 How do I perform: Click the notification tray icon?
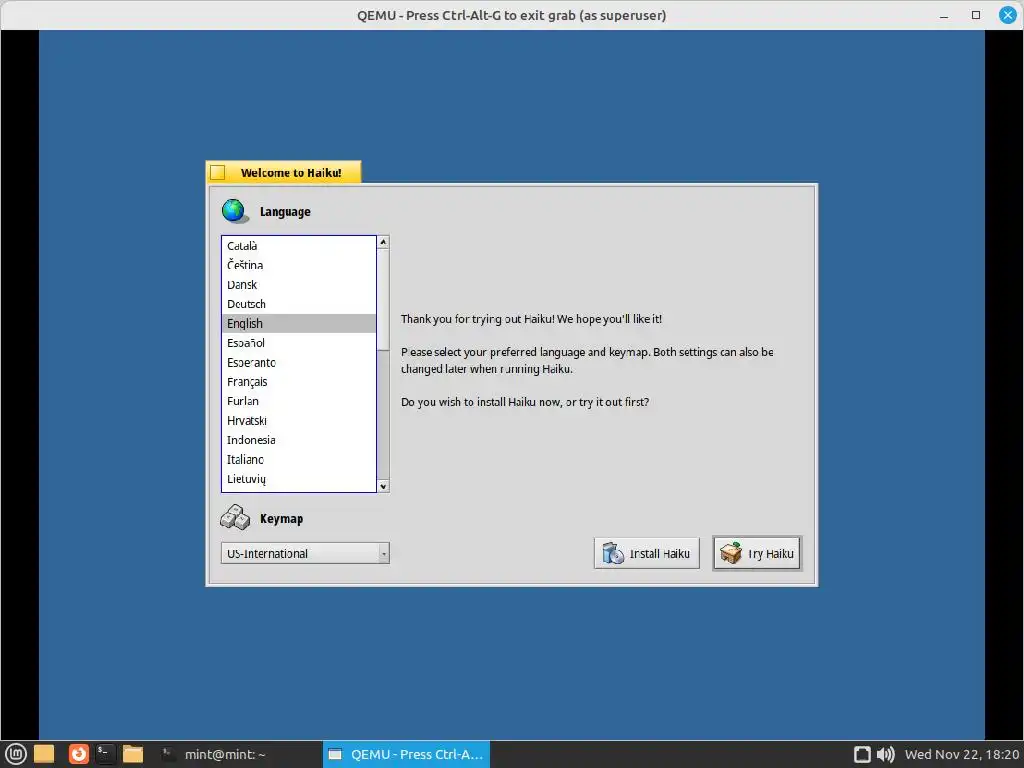click(862, 754)
